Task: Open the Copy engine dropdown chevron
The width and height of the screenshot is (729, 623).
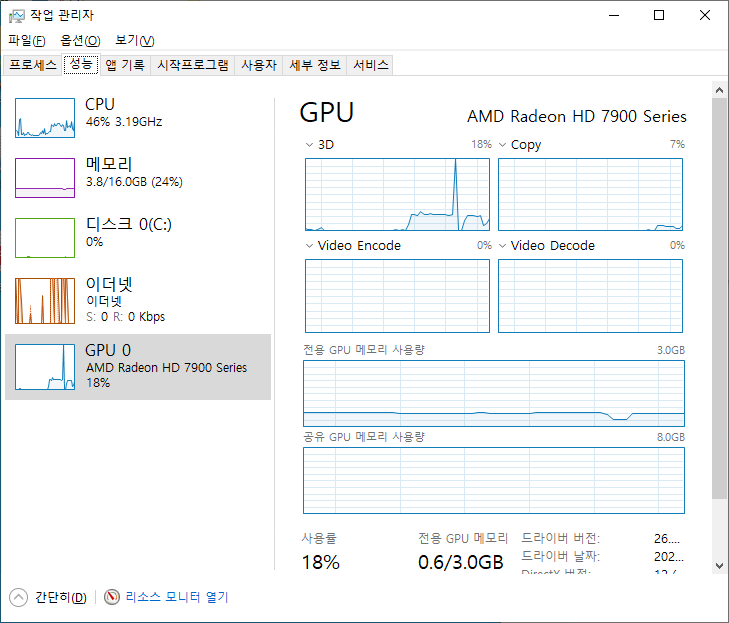Action: [x=502, y=145]
